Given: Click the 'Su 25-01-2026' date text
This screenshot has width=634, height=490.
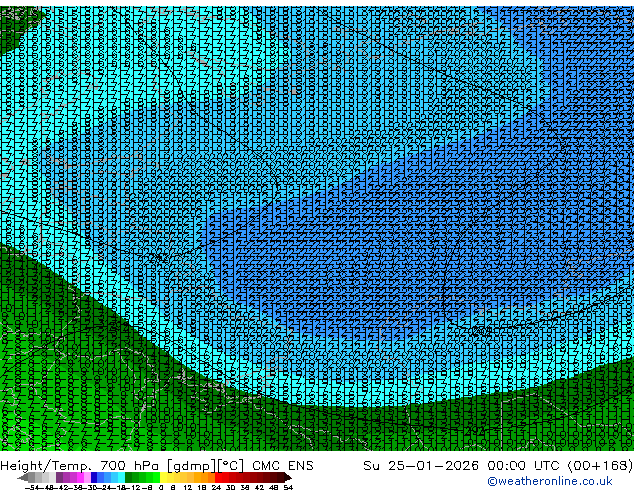Looking at the screenshot, I should coord(421,466).
